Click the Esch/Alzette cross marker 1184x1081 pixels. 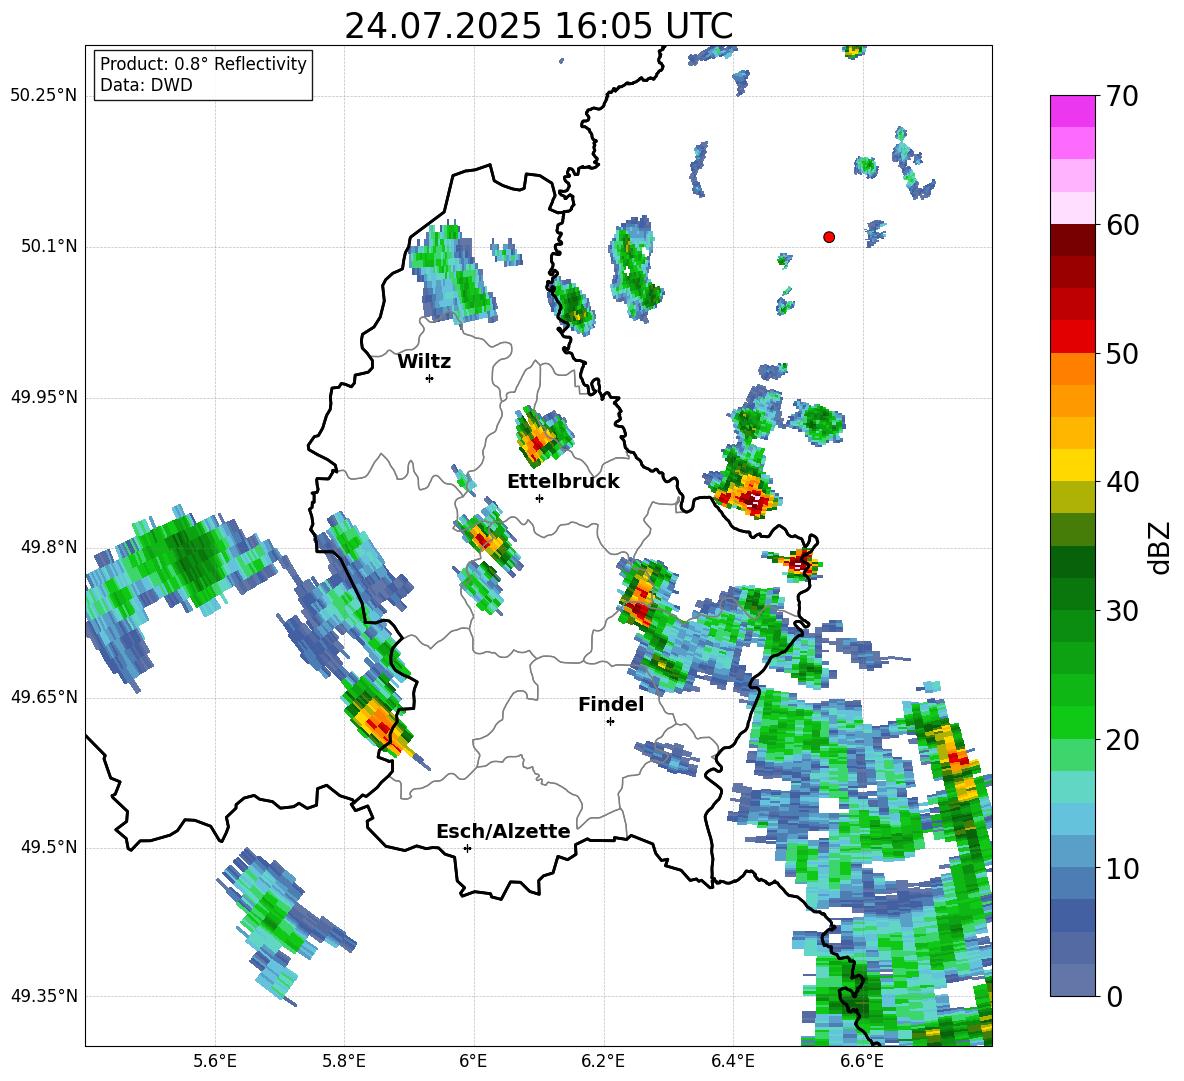click(x=467, y=848)
